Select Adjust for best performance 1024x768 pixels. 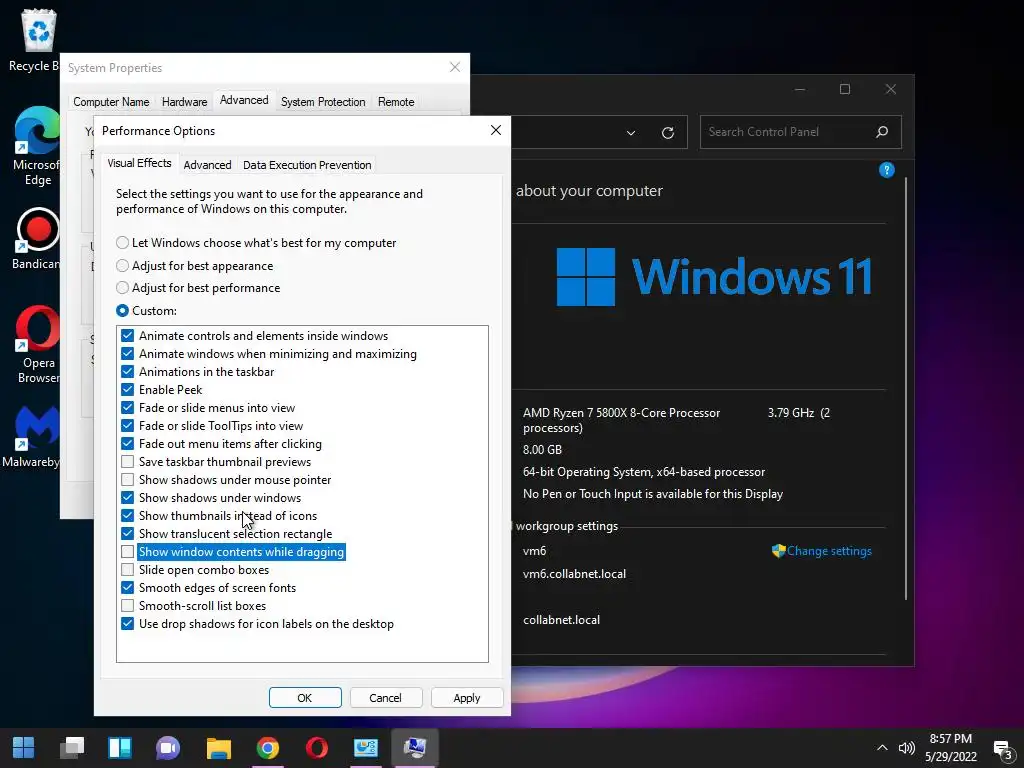(198, 288)
